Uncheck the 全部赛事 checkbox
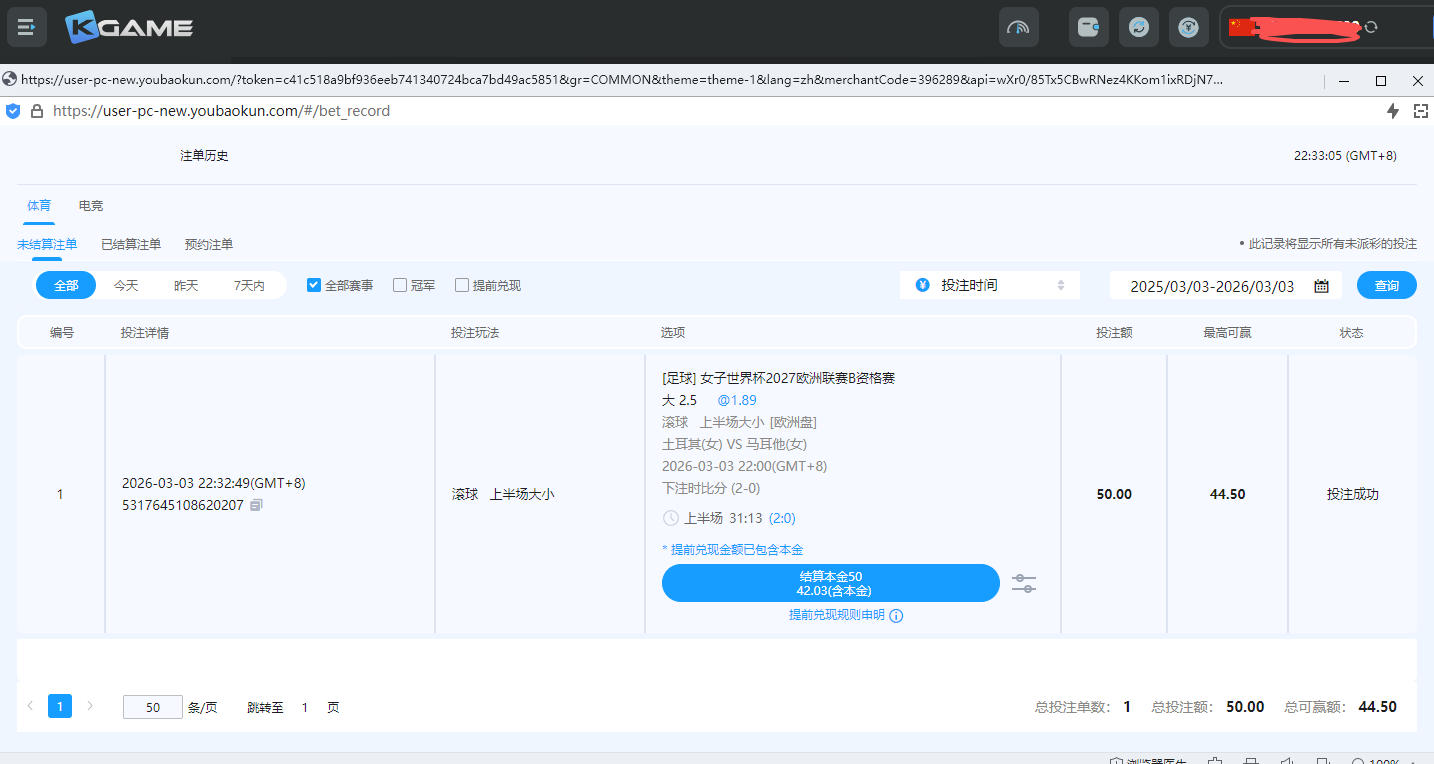Viewport: 1434px width, 764px height. (x=314, y=285)
